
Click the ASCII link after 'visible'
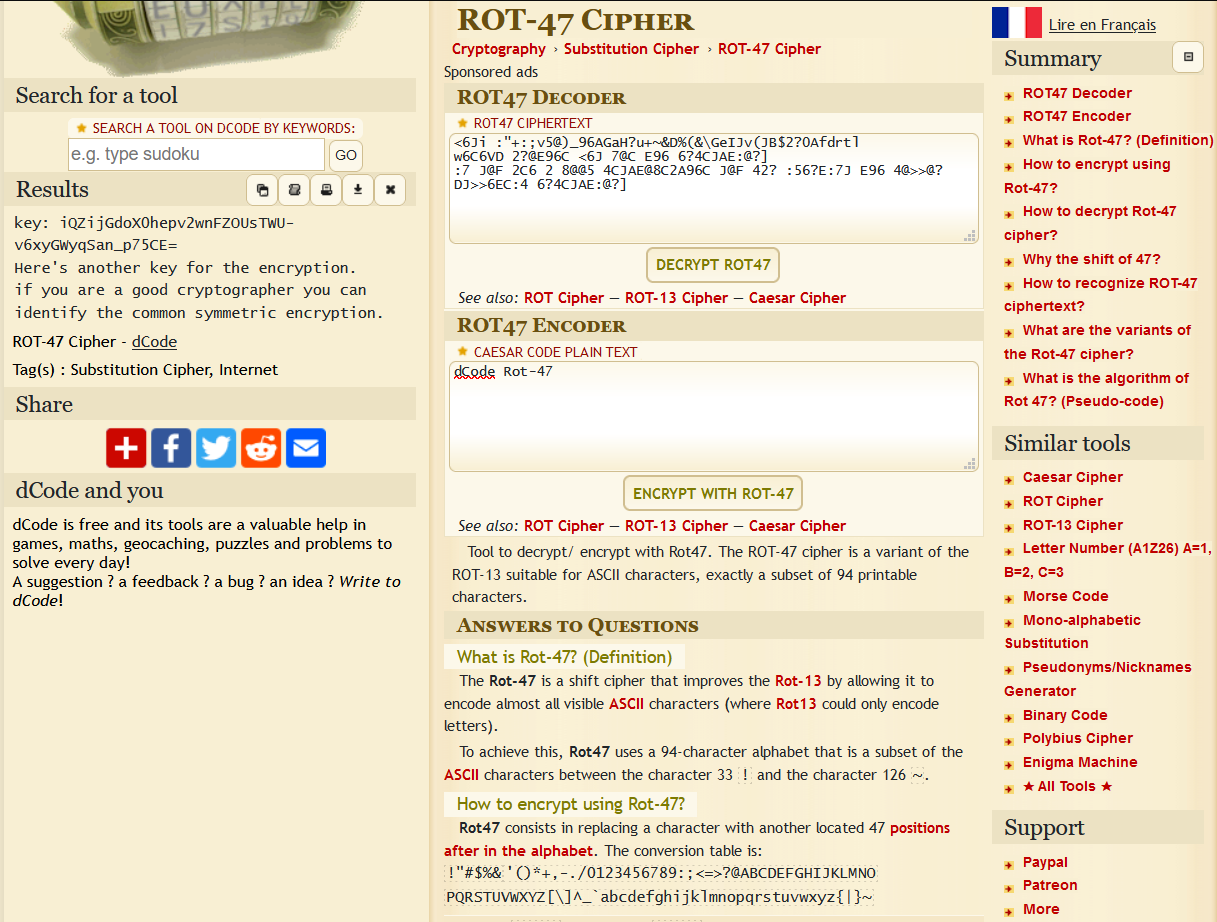coord(627,704)
